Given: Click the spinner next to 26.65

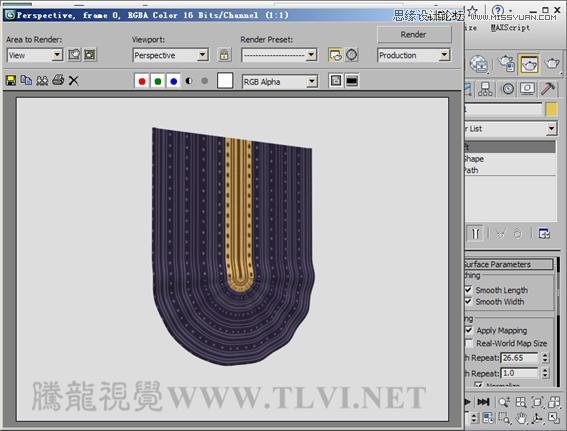Looking at the screenshot, I should click(x=545, y=358).
